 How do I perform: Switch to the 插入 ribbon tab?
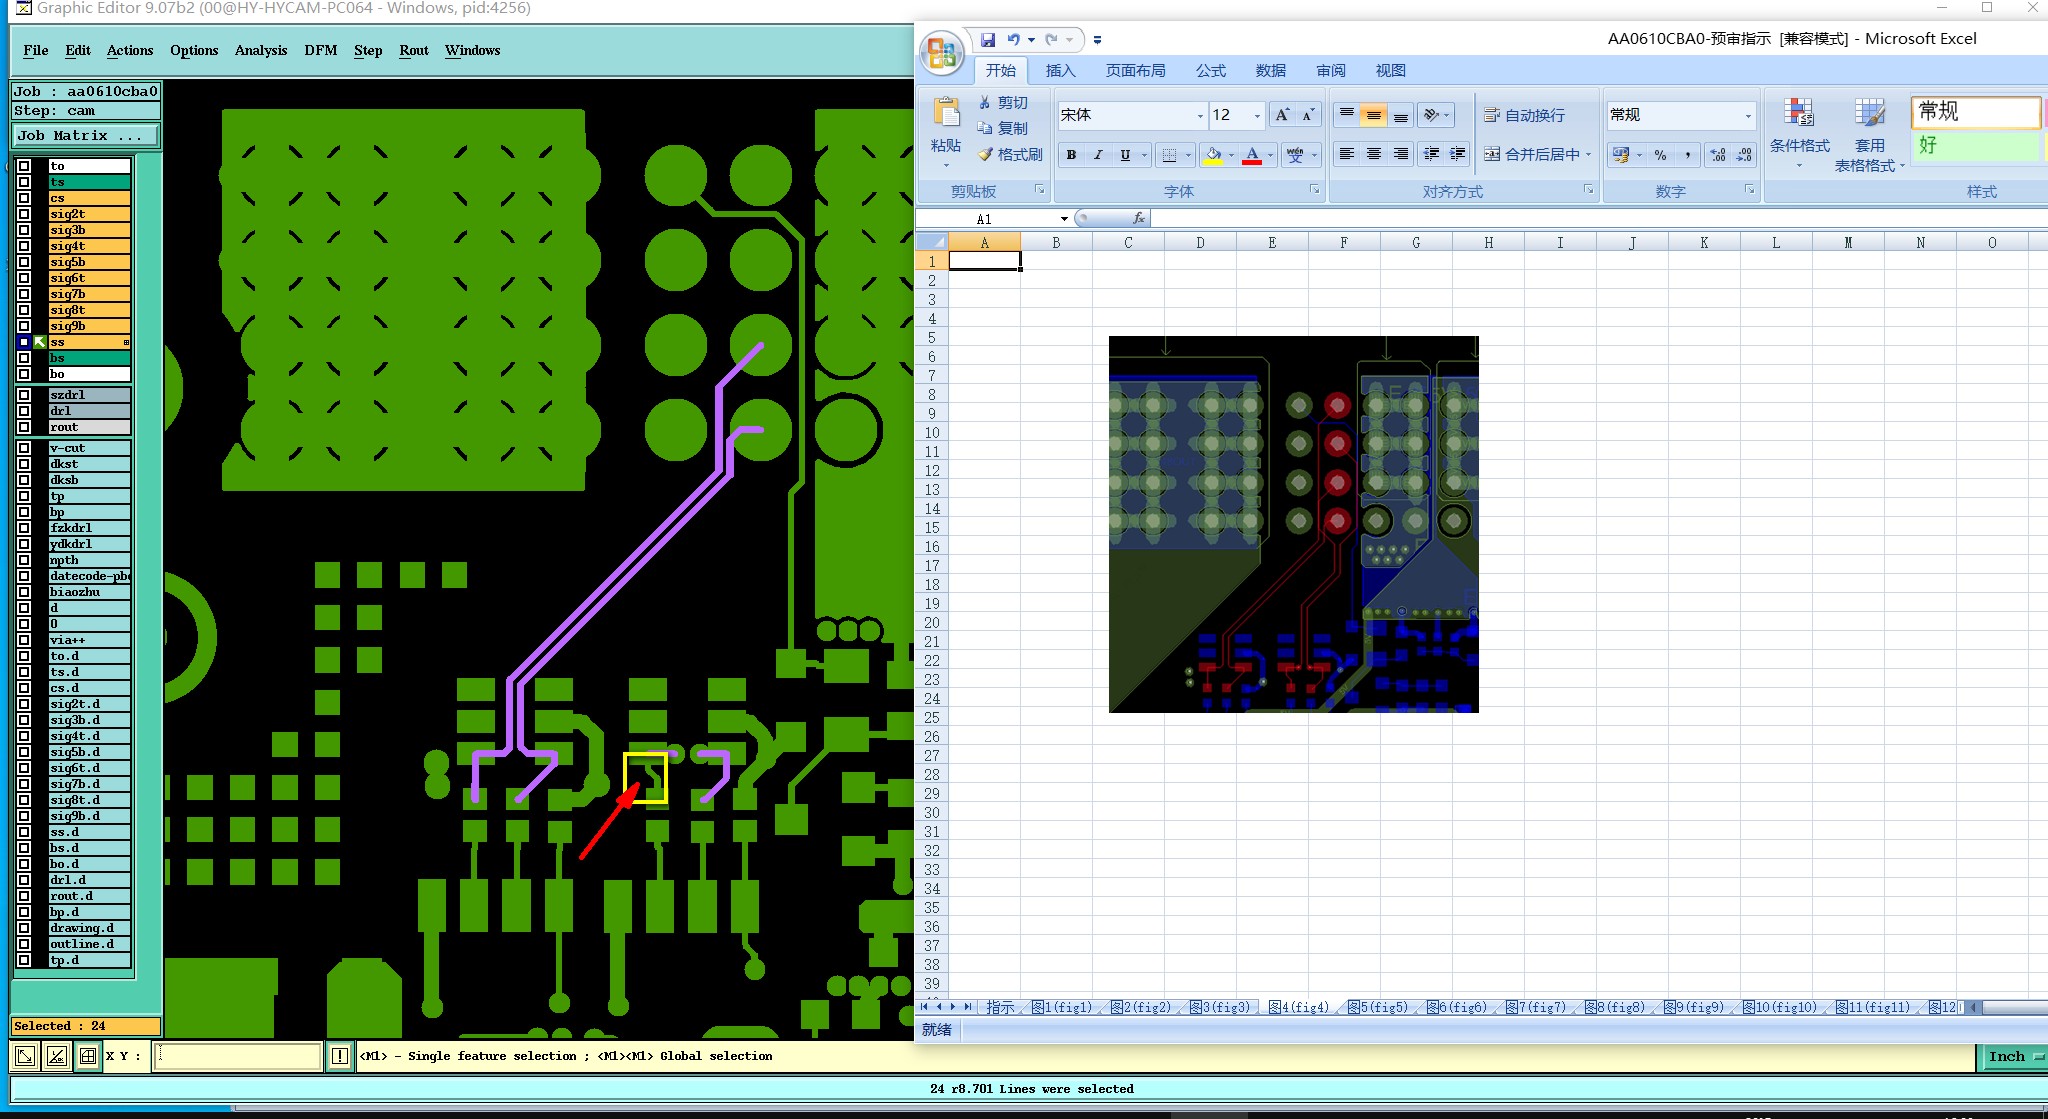tap(1060, 70)
